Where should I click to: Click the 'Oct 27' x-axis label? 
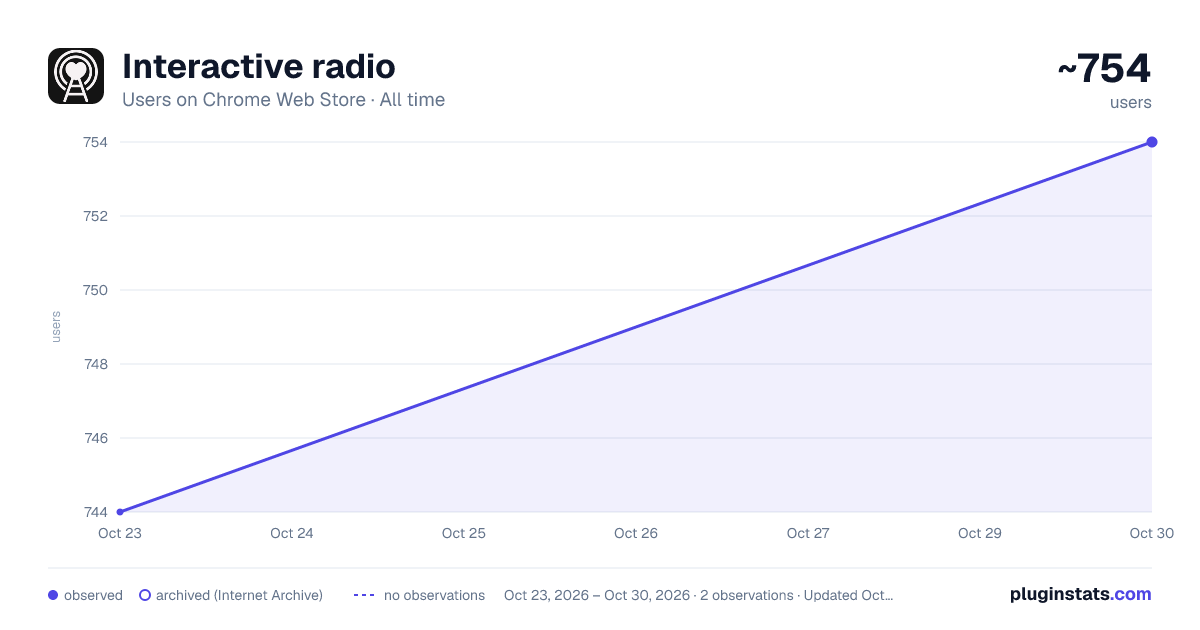coord(808,533)
